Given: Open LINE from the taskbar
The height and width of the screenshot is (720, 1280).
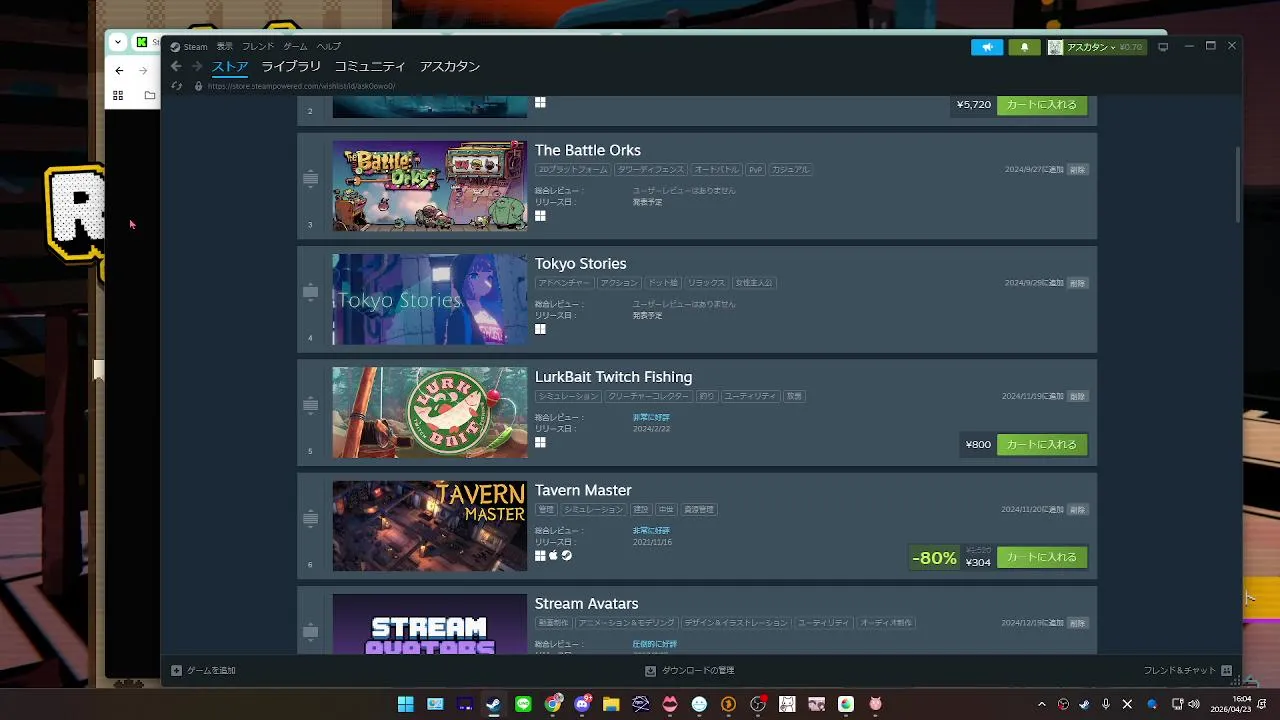Looking at the screenshot, I should pyautogui.click(x=523, y=704).
